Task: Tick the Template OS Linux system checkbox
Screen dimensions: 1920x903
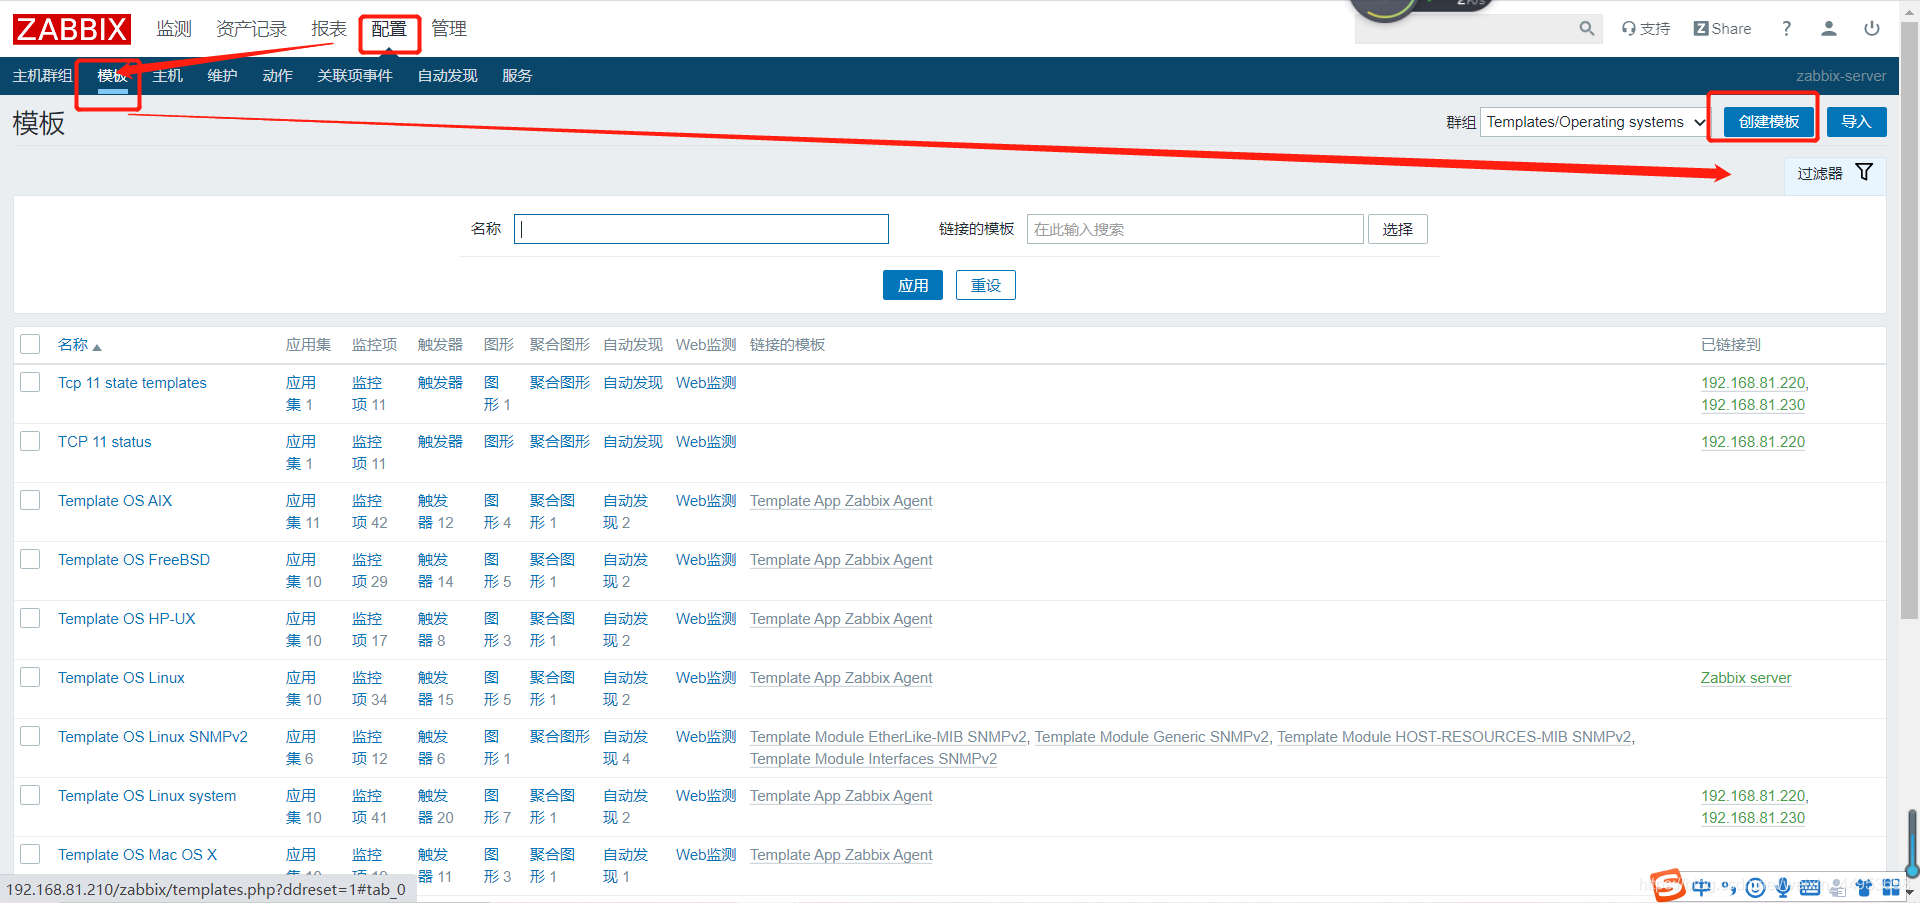Action: click(x=30, y=795)
